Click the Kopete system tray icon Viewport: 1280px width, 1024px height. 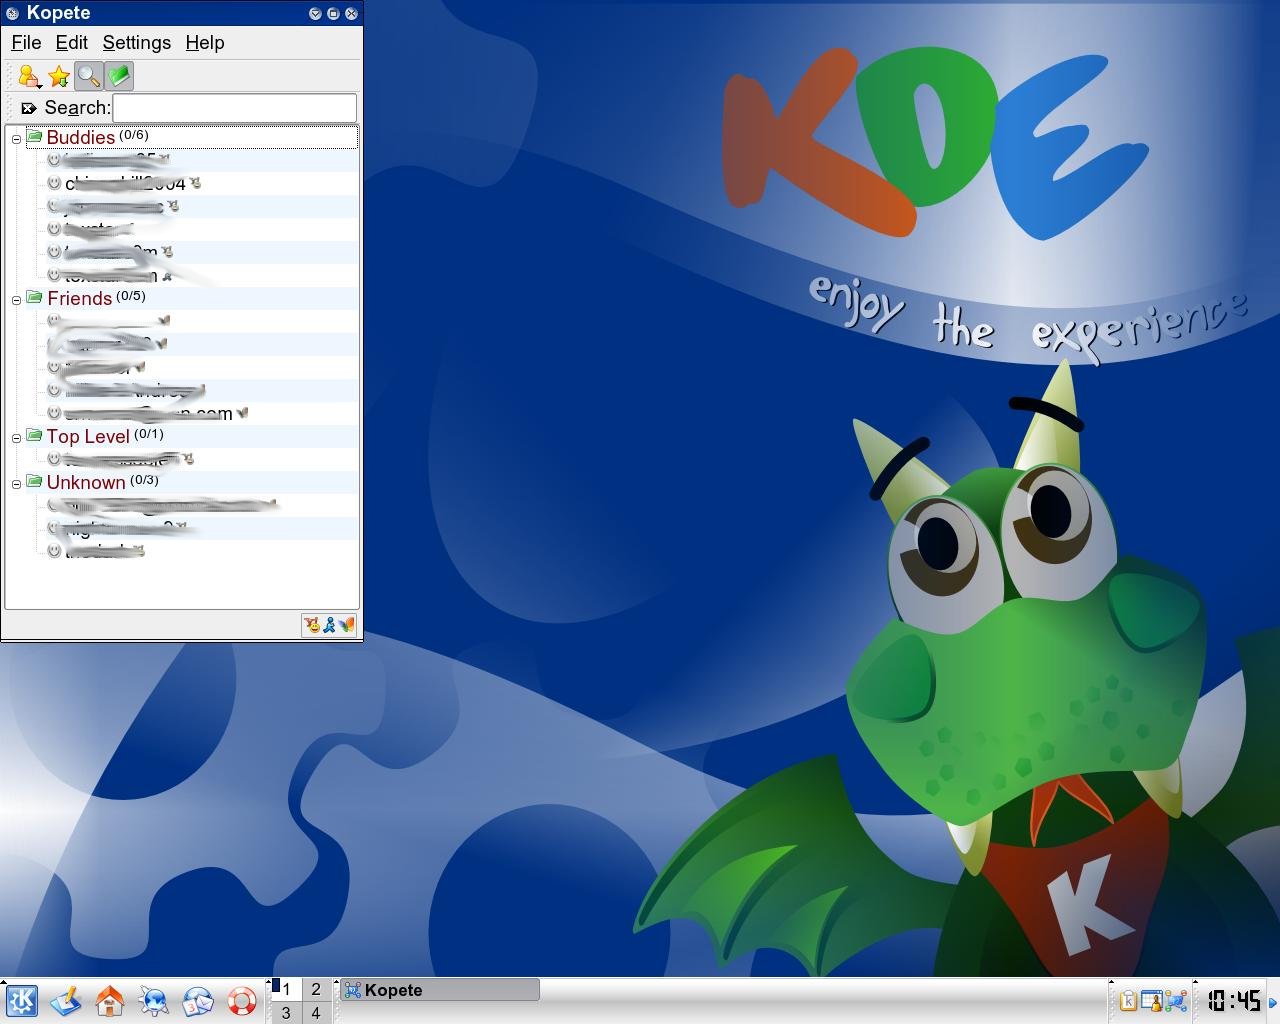1176,1001
